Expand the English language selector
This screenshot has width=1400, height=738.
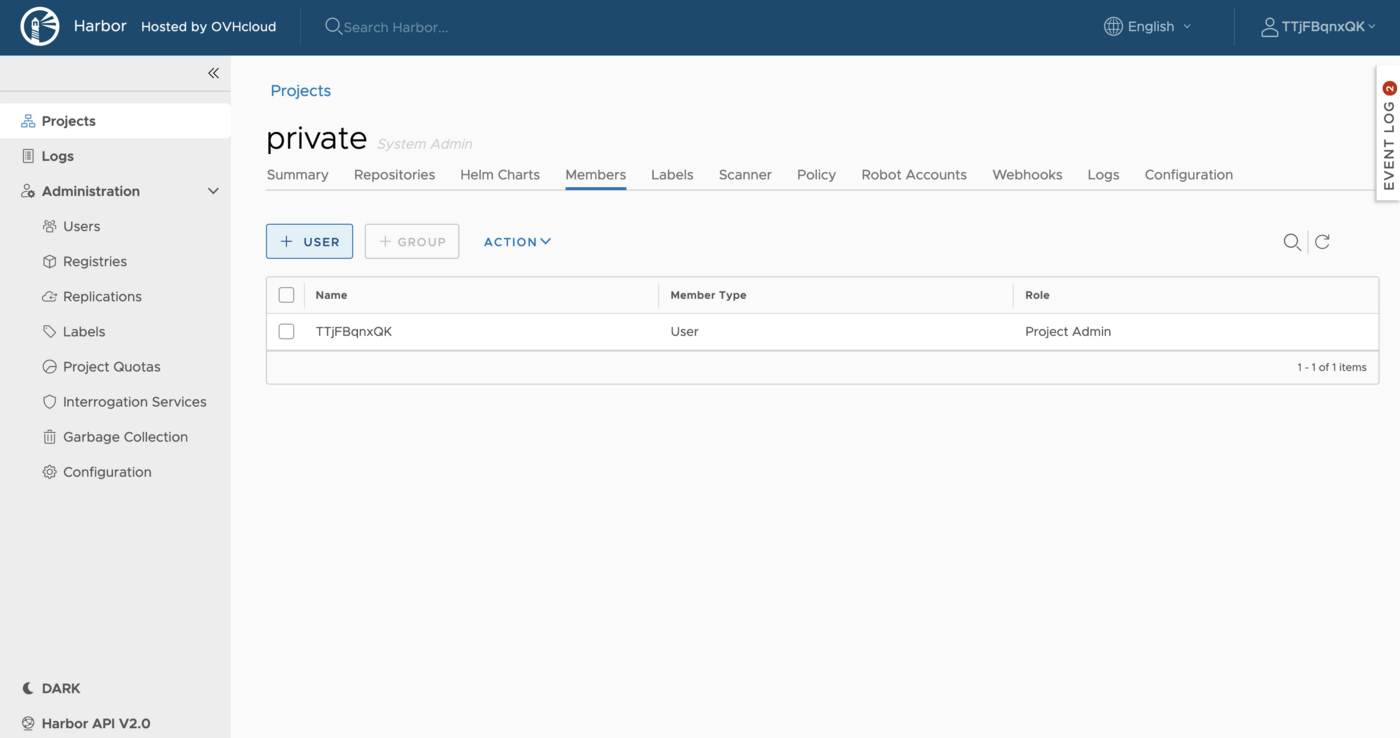[x=1147, y=26]
